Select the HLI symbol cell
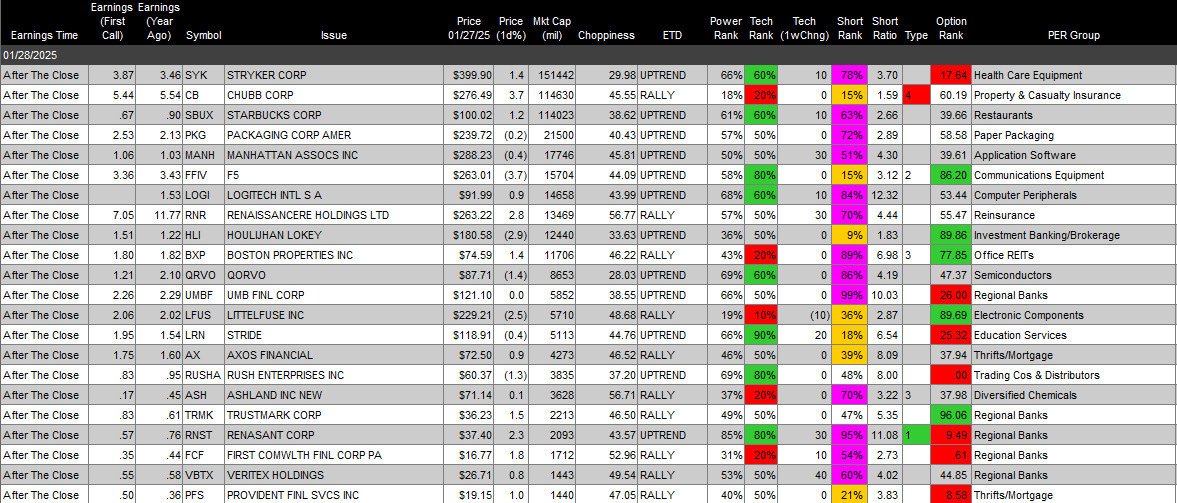The width and height of the screenshot is (1177, 503). pos(203,235)
